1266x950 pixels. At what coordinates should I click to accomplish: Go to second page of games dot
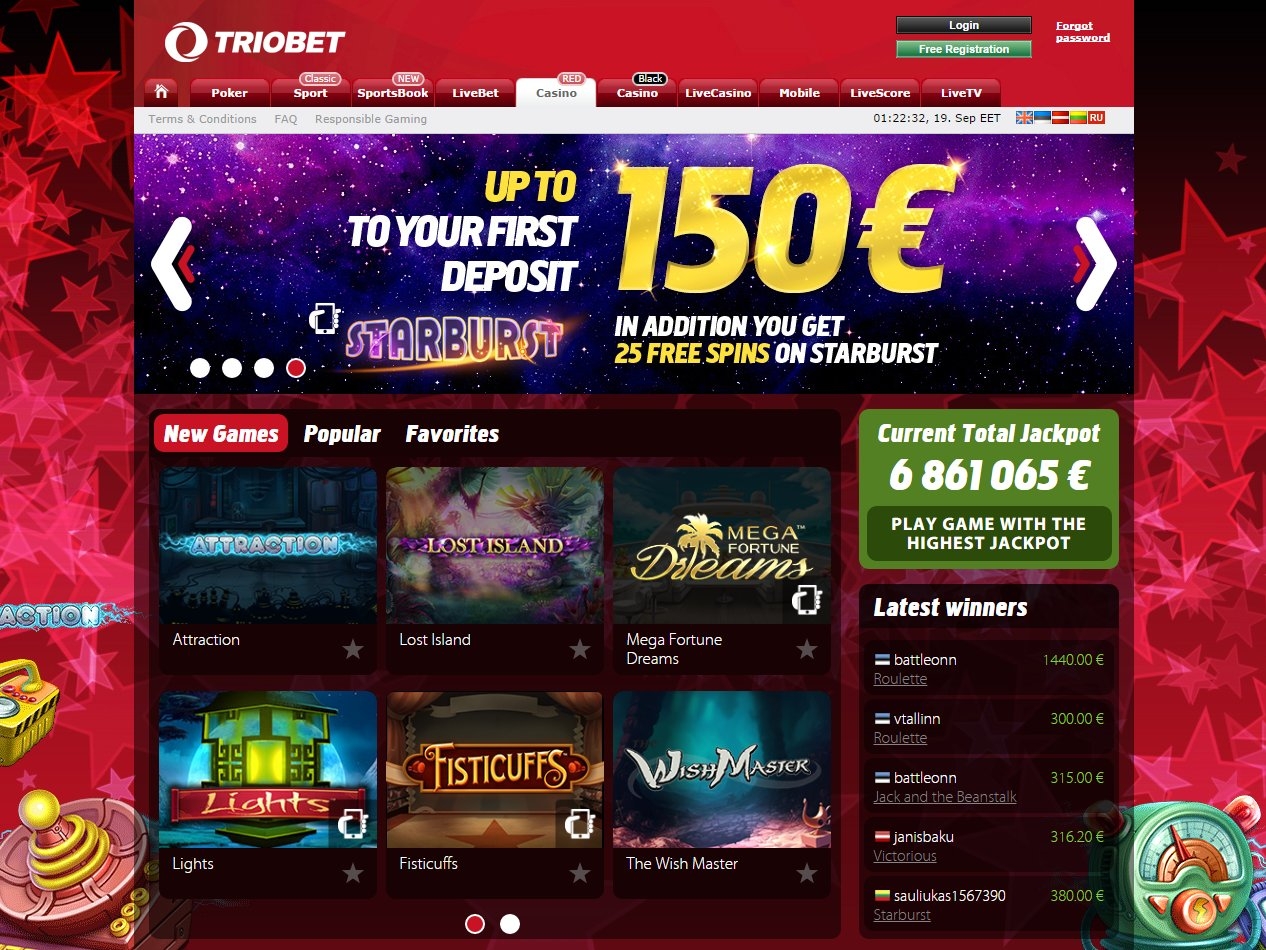point(510,924)
